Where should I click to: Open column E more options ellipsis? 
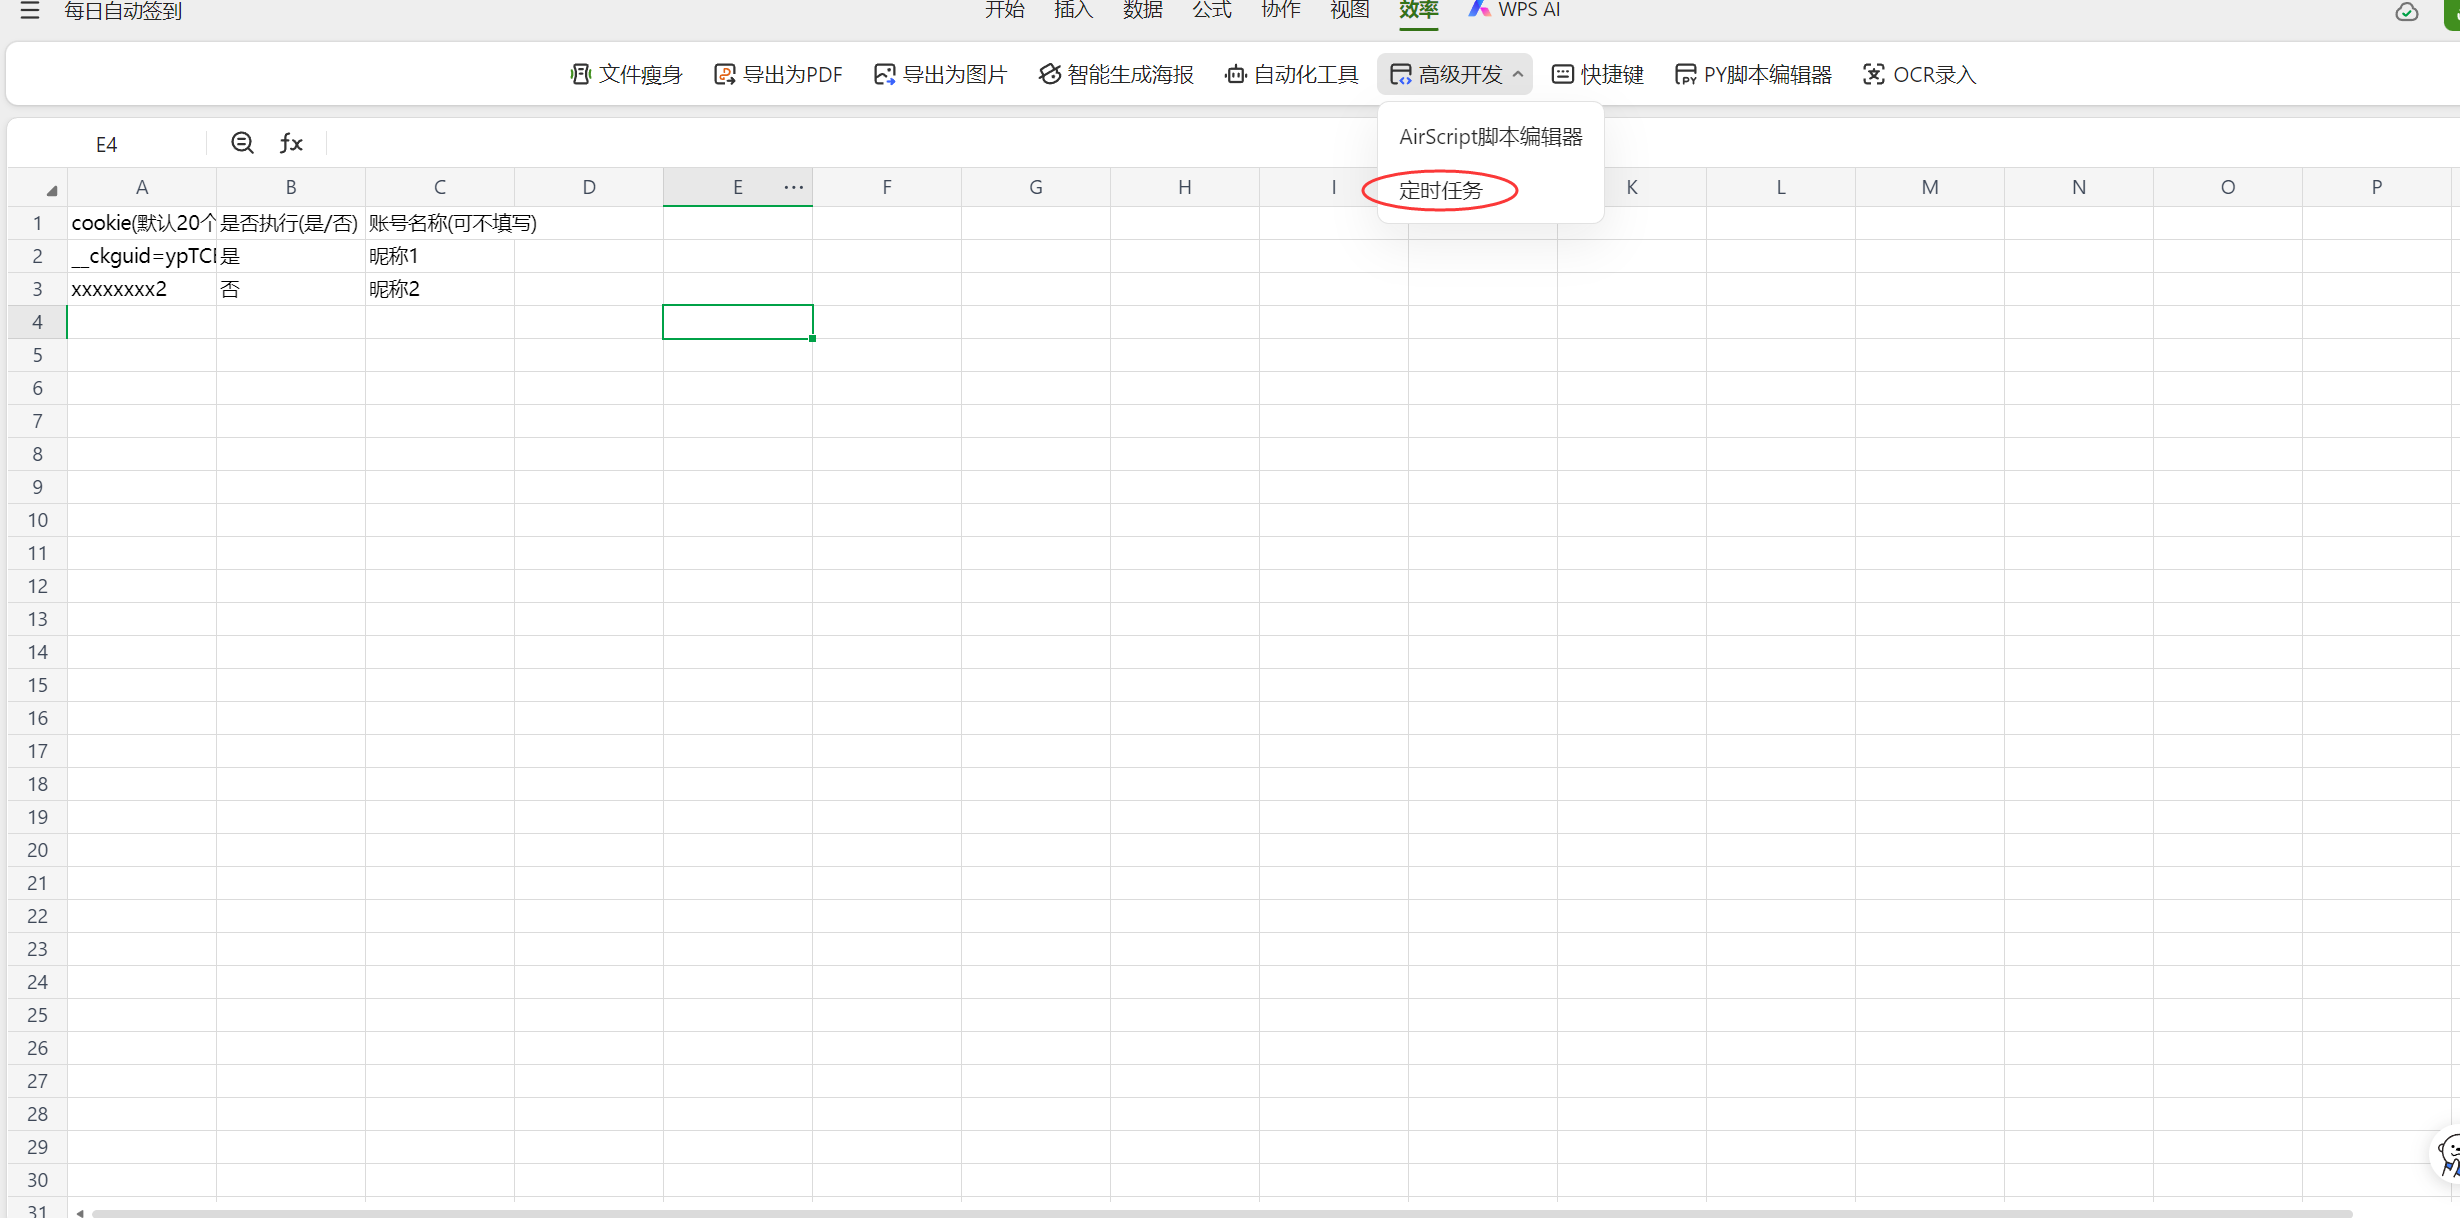[x=793, y=187]
